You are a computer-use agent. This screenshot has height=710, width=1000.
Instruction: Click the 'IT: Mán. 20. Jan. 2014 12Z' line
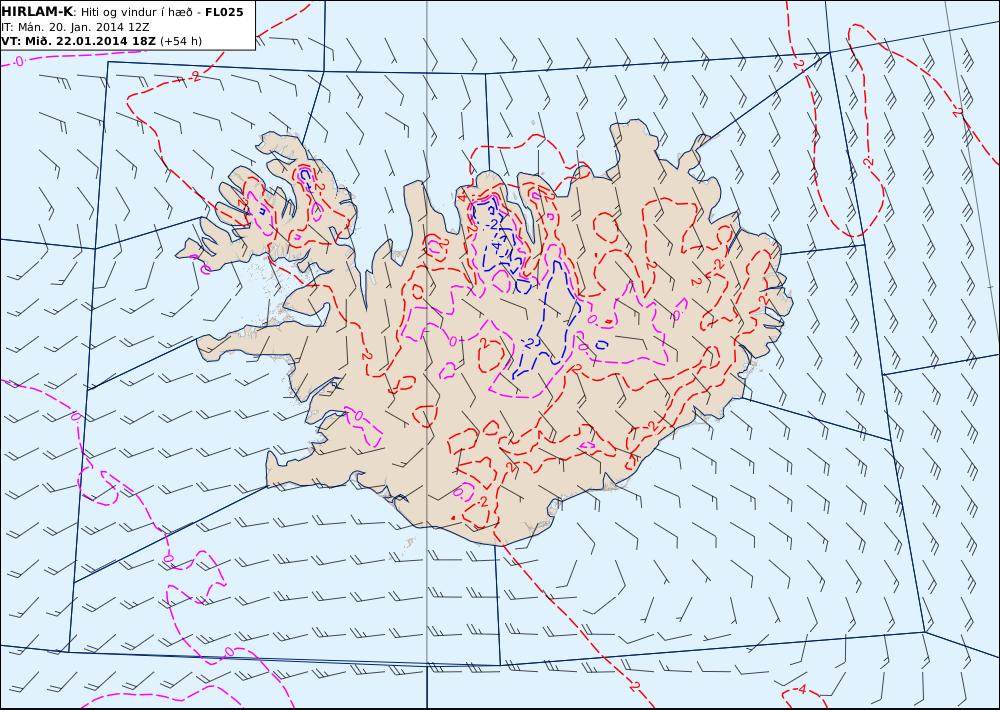[75, 27]
